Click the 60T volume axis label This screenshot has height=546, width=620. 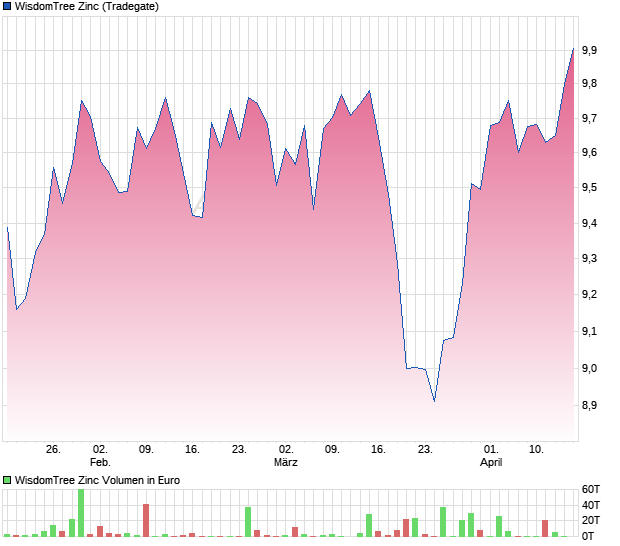coord(591,490)
